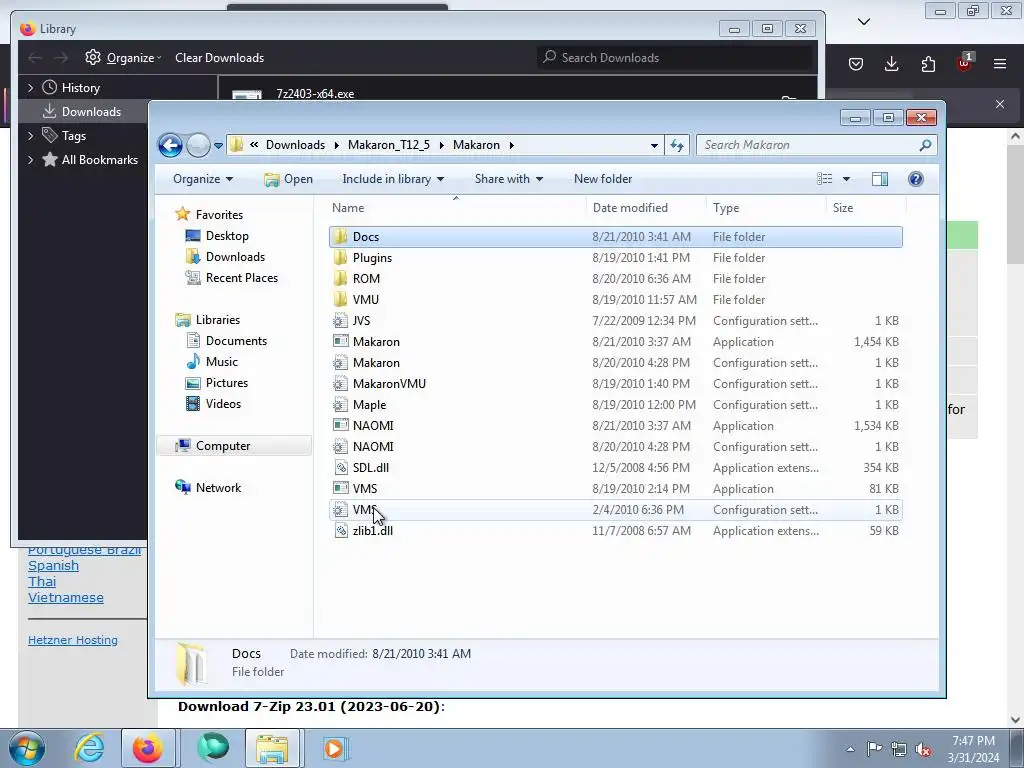Open Downloads in Favorites pane

coord(234,257)
